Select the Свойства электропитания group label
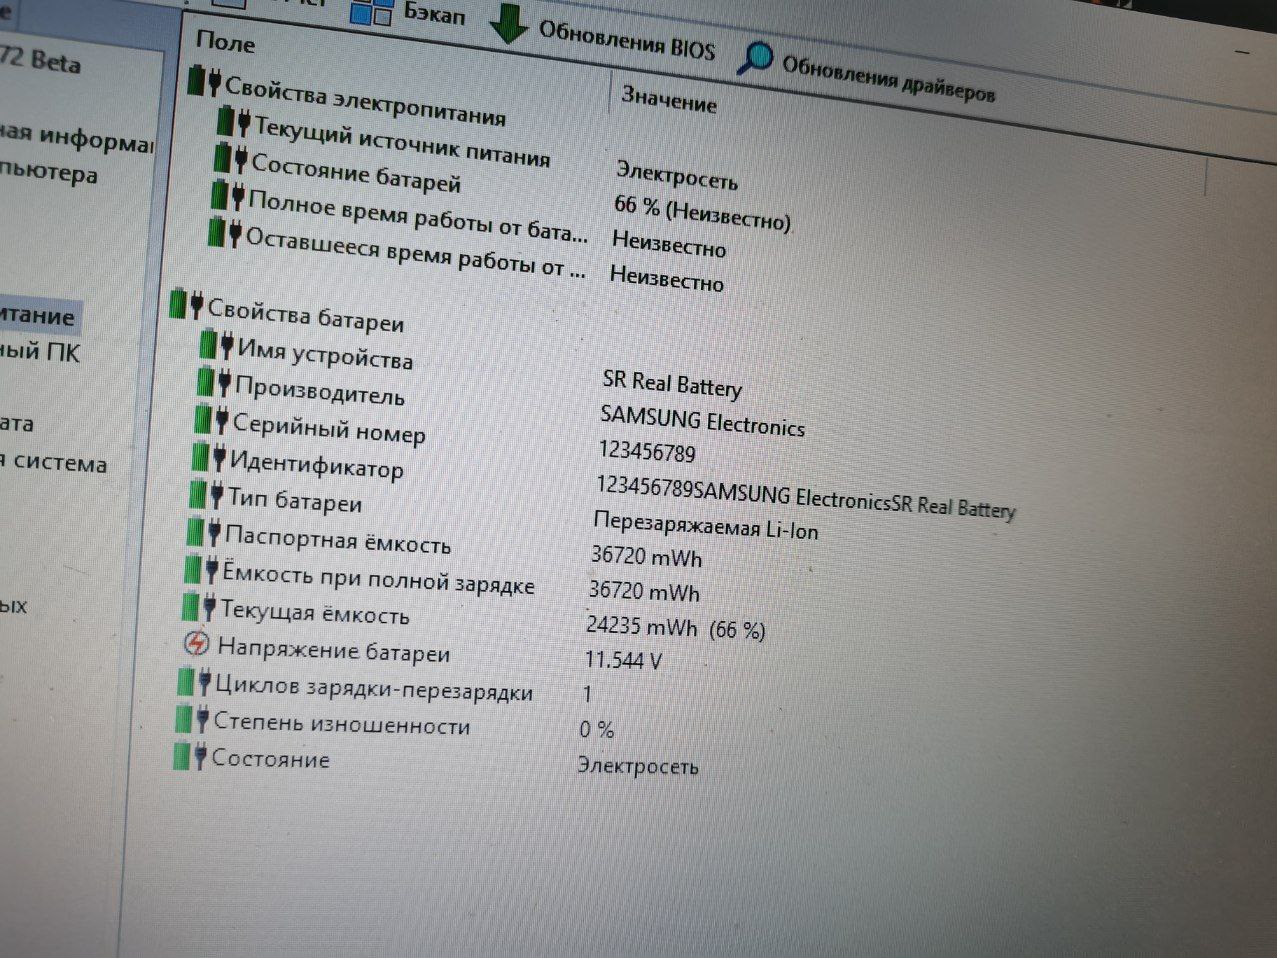The height and width of the screenshot is (958, 1277). (x=365, y=101)
